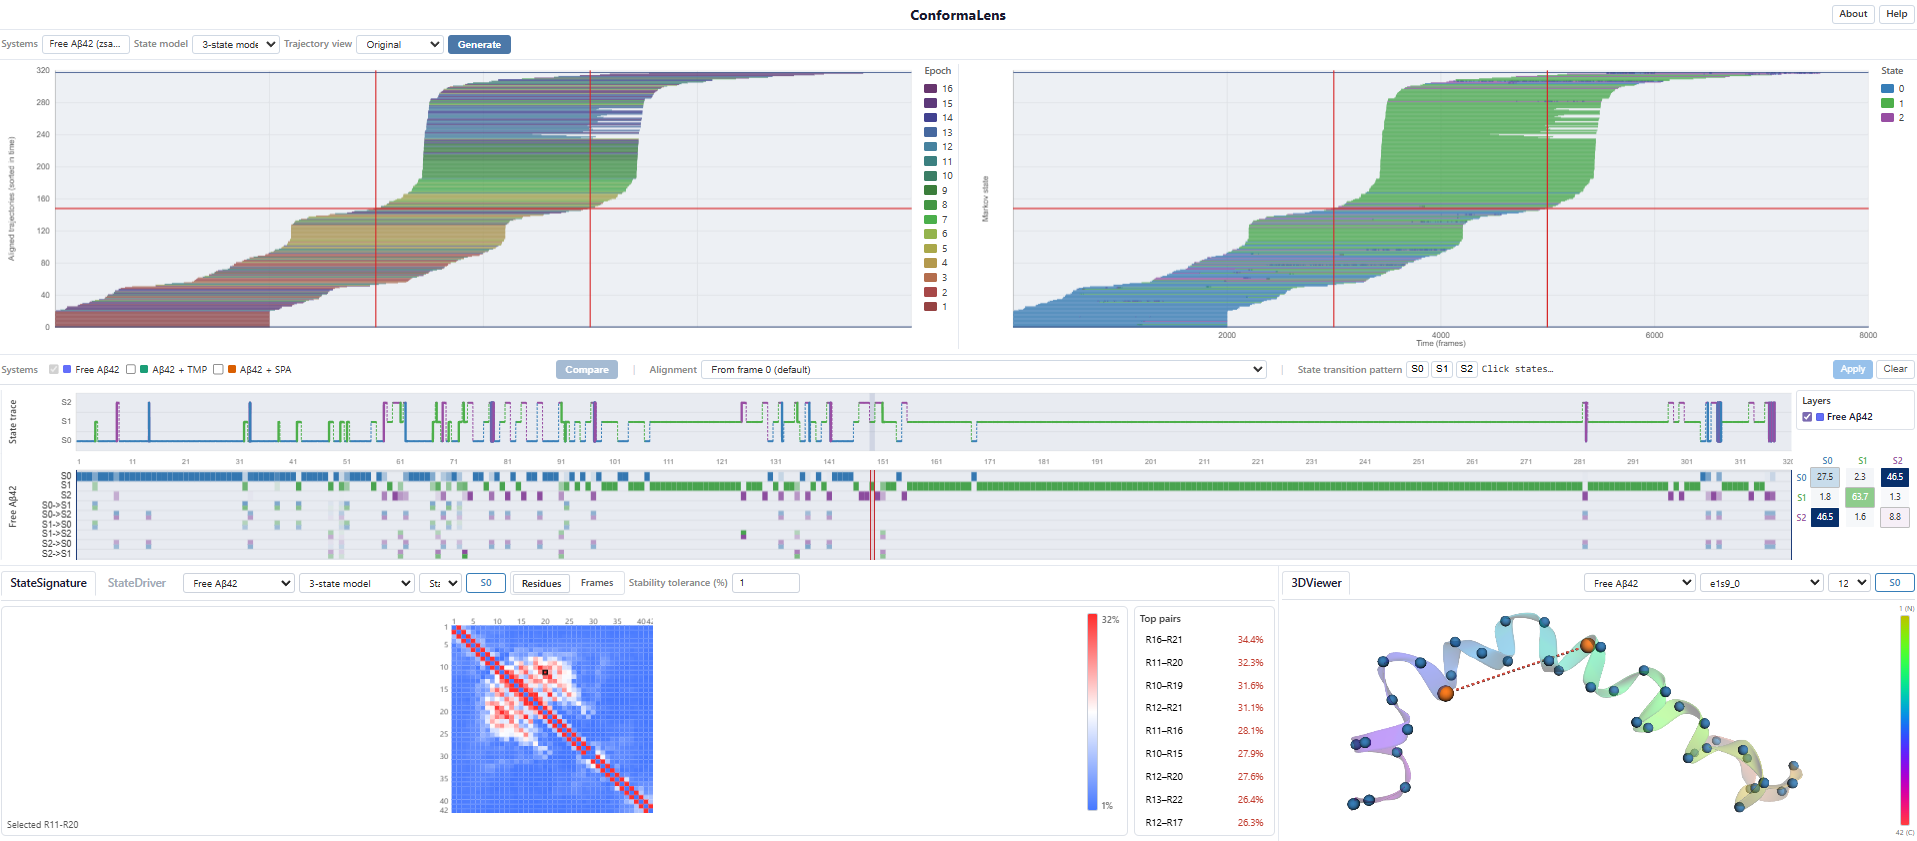Open the Systems Free Aβ42 selector at top

click(85, 44)
